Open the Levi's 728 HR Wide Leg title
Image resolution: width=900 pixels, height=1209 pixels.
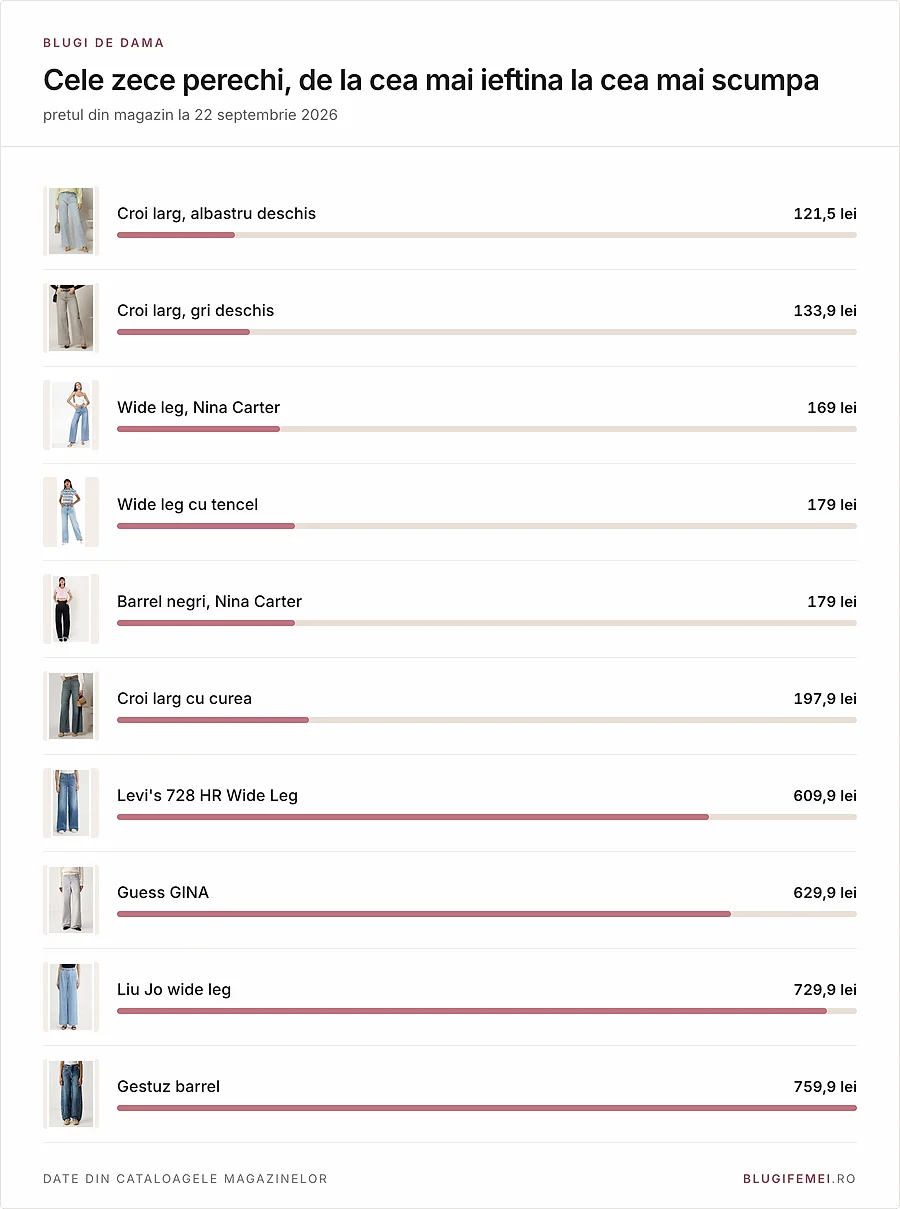(207, 795)
